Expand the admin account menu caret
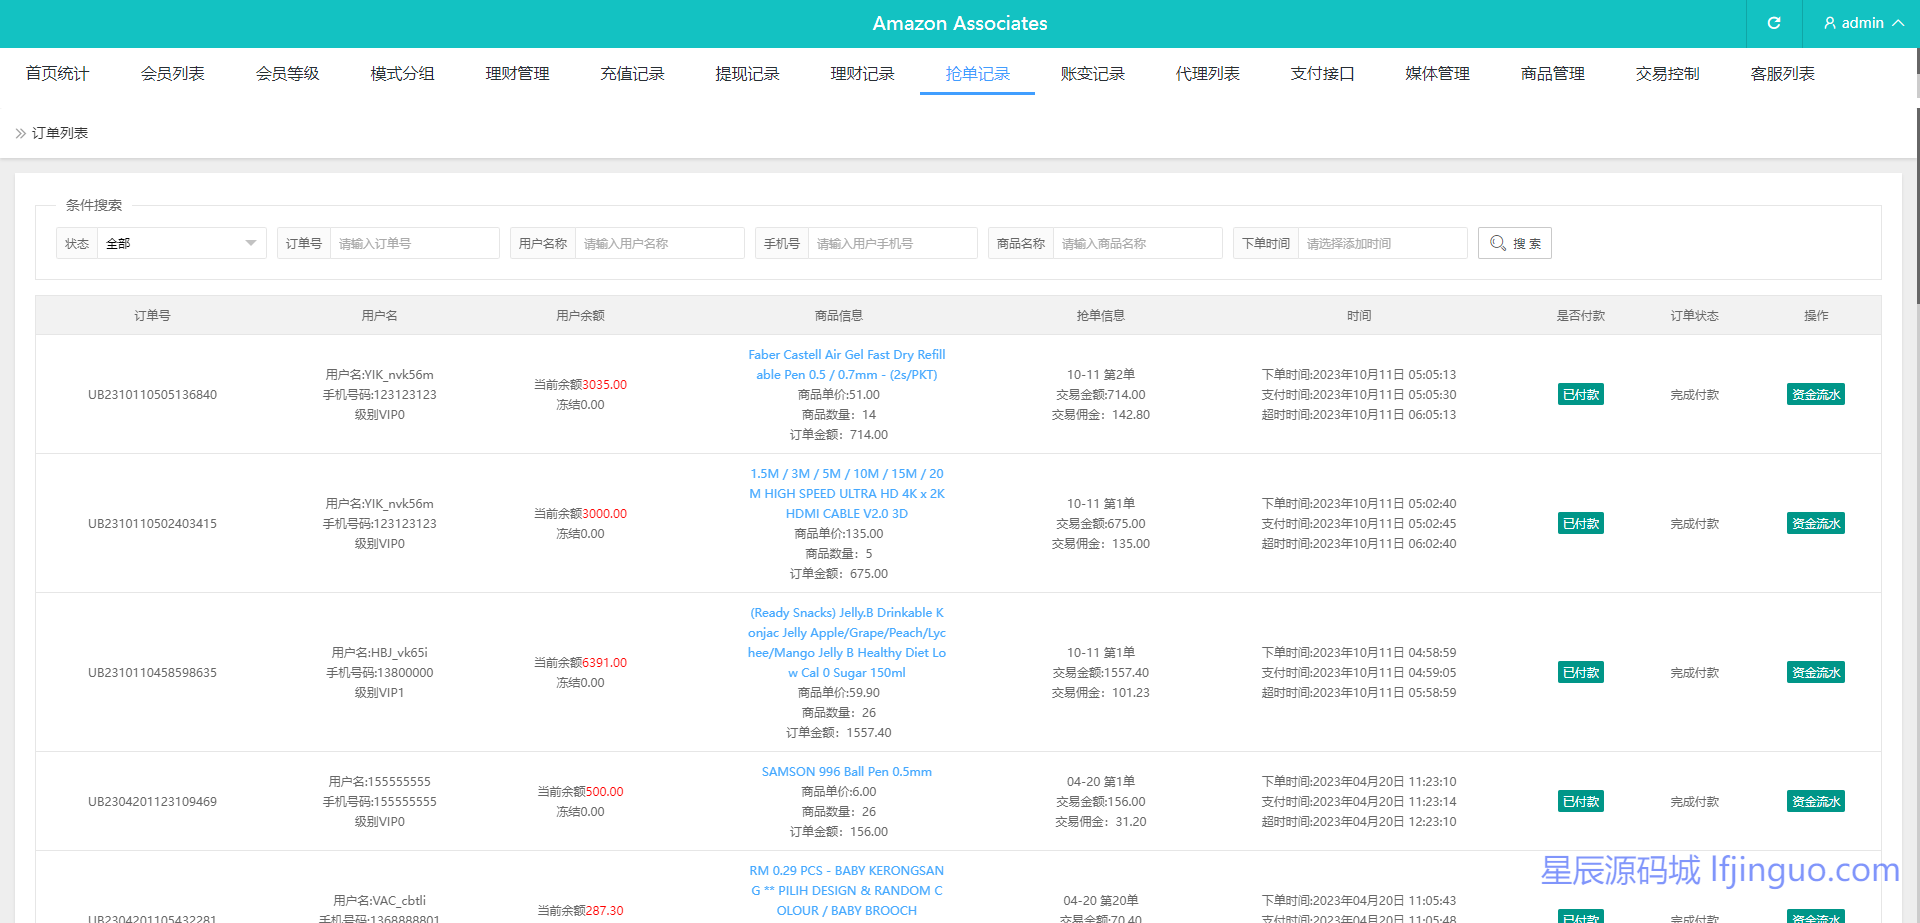Image resolution: width=1920 pixels, height=923 pixels. [1898, 23]
